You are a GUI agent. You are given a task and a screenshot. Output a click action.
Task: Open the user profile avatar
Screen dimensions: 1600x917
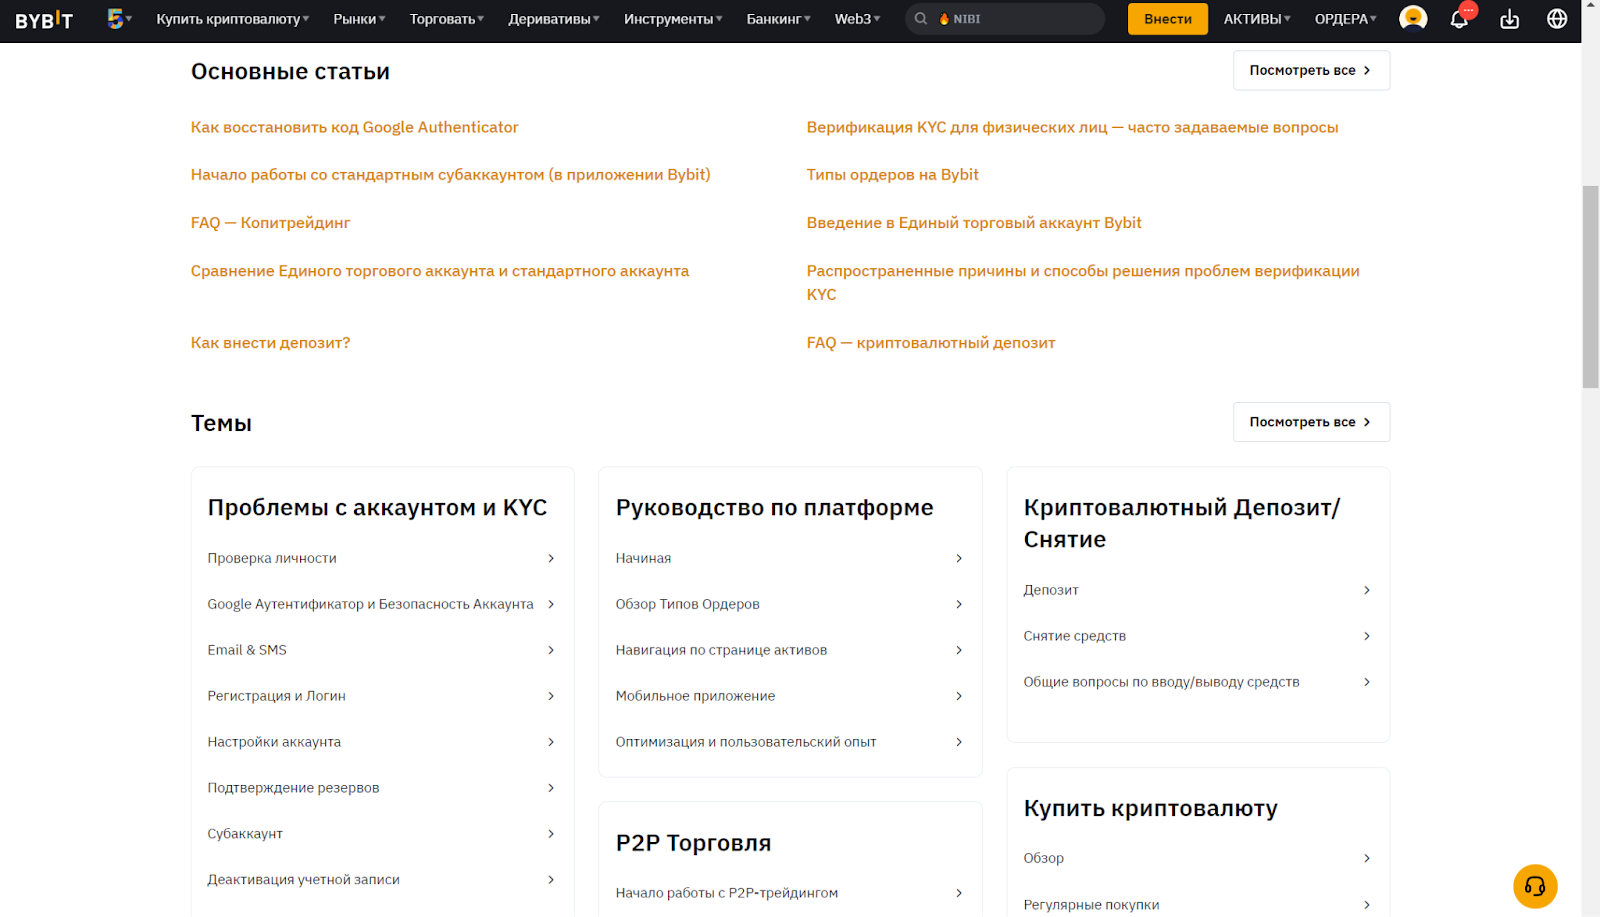[1413, 19]
